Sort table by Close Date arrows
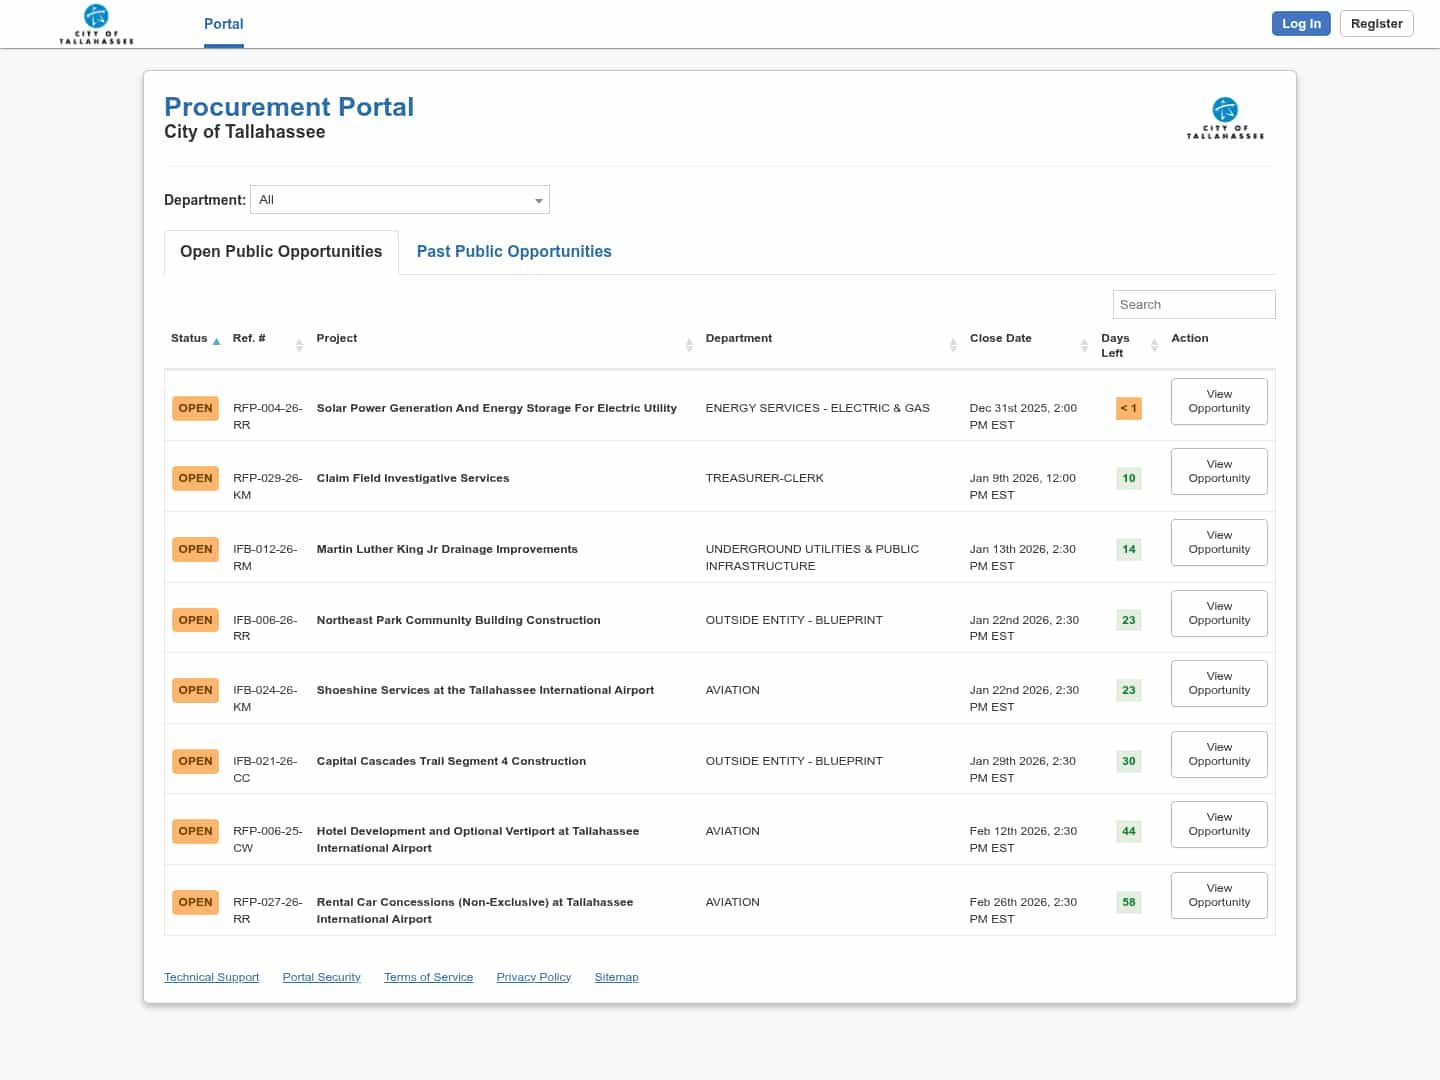This screenshot has width=1440, height=1080. tap(1084, 345)
